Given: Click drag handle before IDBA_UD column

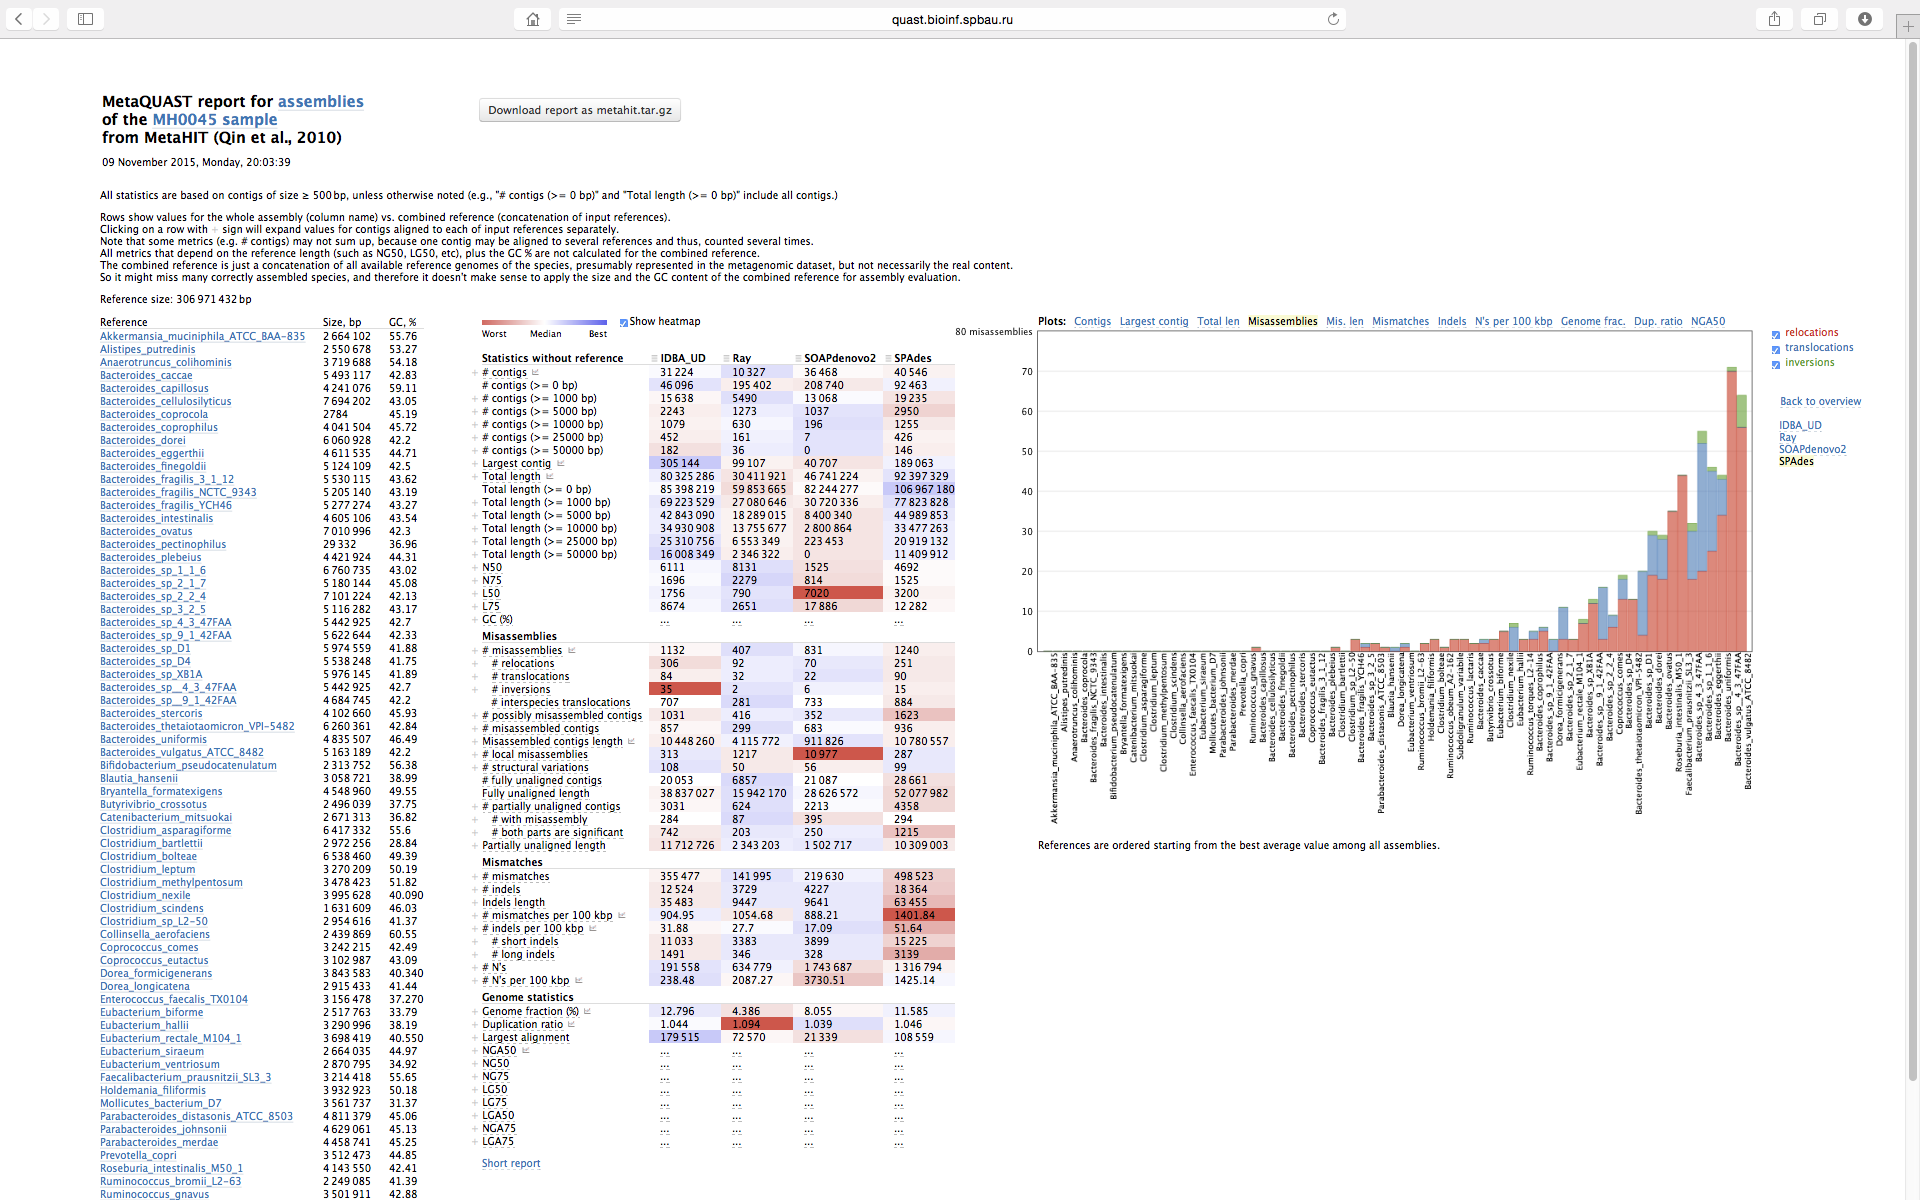Looking at the screenshot, I should (x=654, y=358).
